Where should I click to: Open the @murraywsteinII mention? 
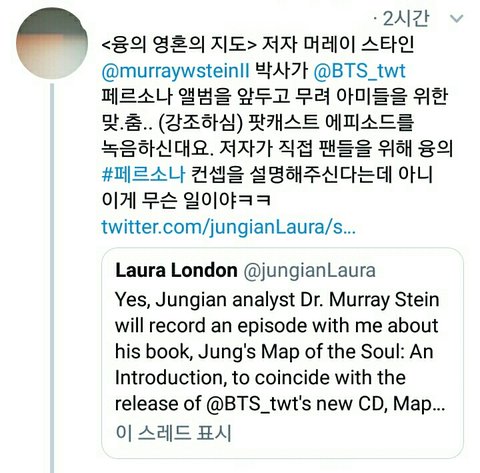coord(175,71)
